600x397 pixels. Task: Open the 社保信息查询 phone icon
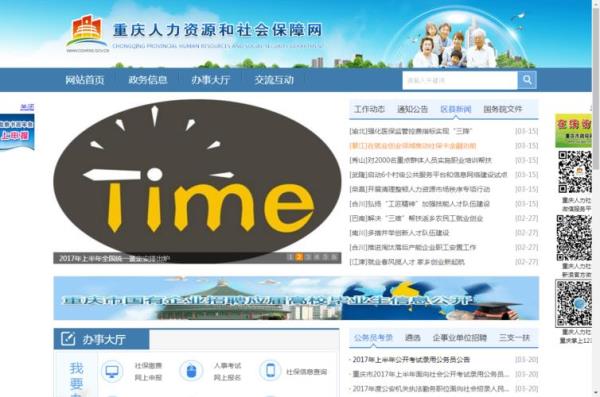(271, 371)
